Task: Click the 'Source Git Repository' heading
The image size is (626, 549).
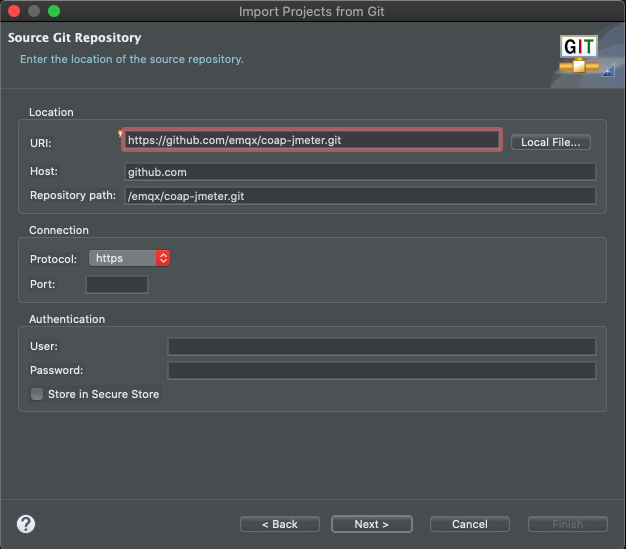Action: pos(75,38)
